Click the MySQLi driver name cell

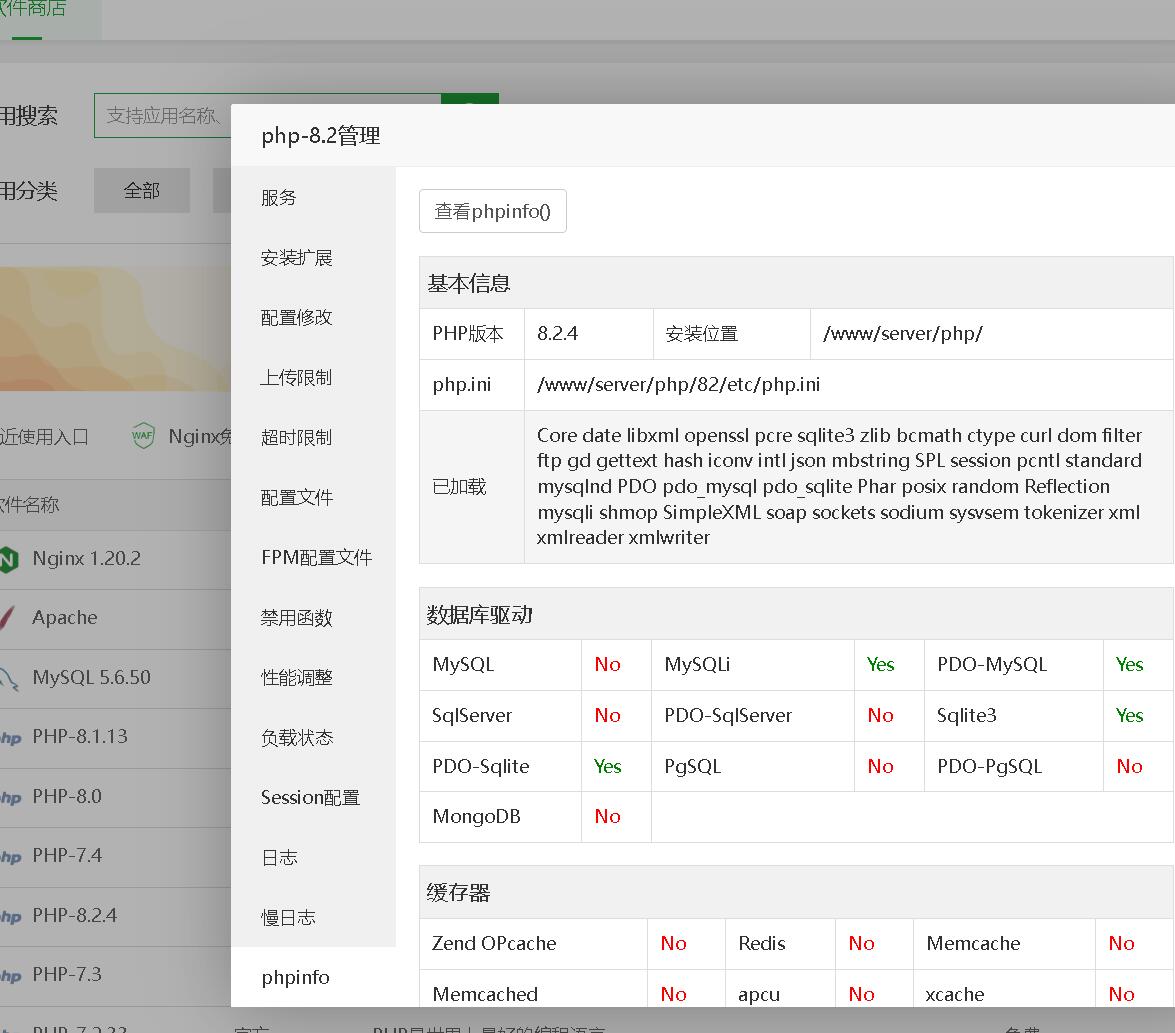[x=752, y=664]
